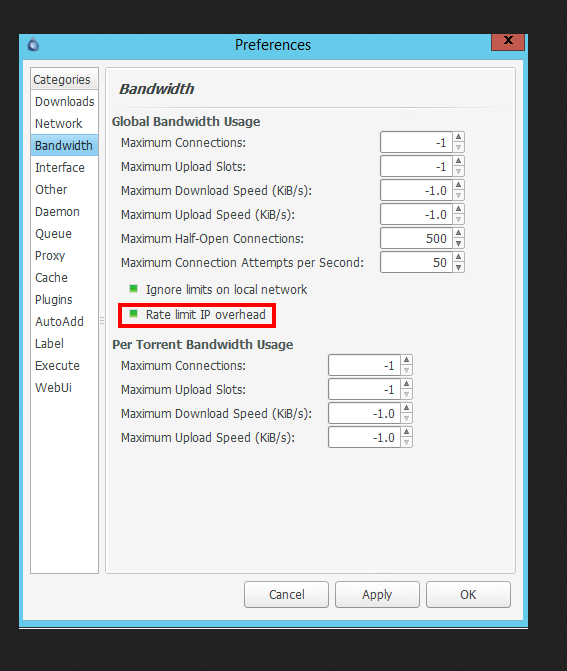This screenshot has height=671, width=567.
Task: Click the global Maximum Upload Speed field
Action: [416, 214]
